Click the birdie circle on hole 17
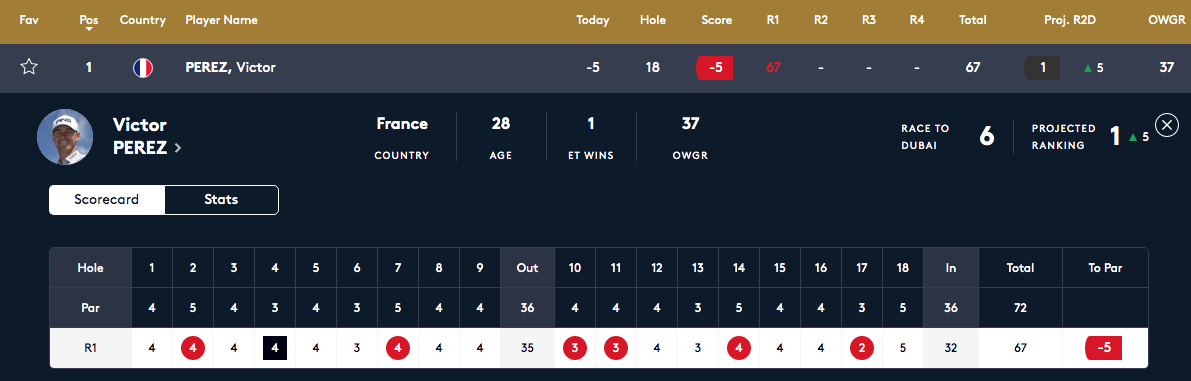 [x=862, y=348]
